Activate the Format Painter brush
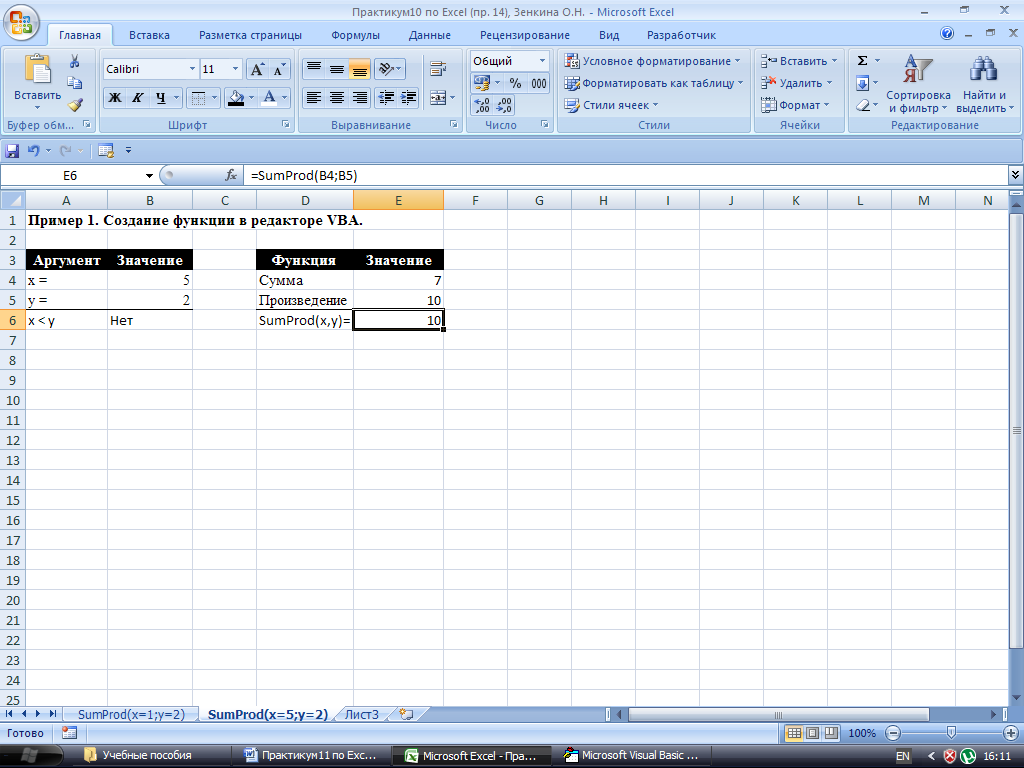The image size is (1024, 768). click(74, 104)
